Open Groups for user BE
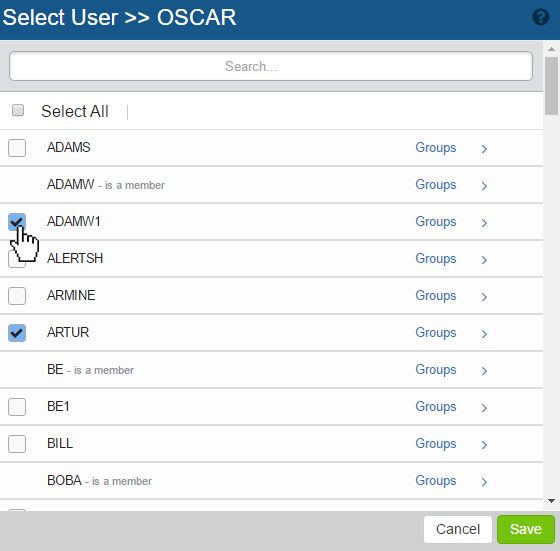 tap(435, 370)
